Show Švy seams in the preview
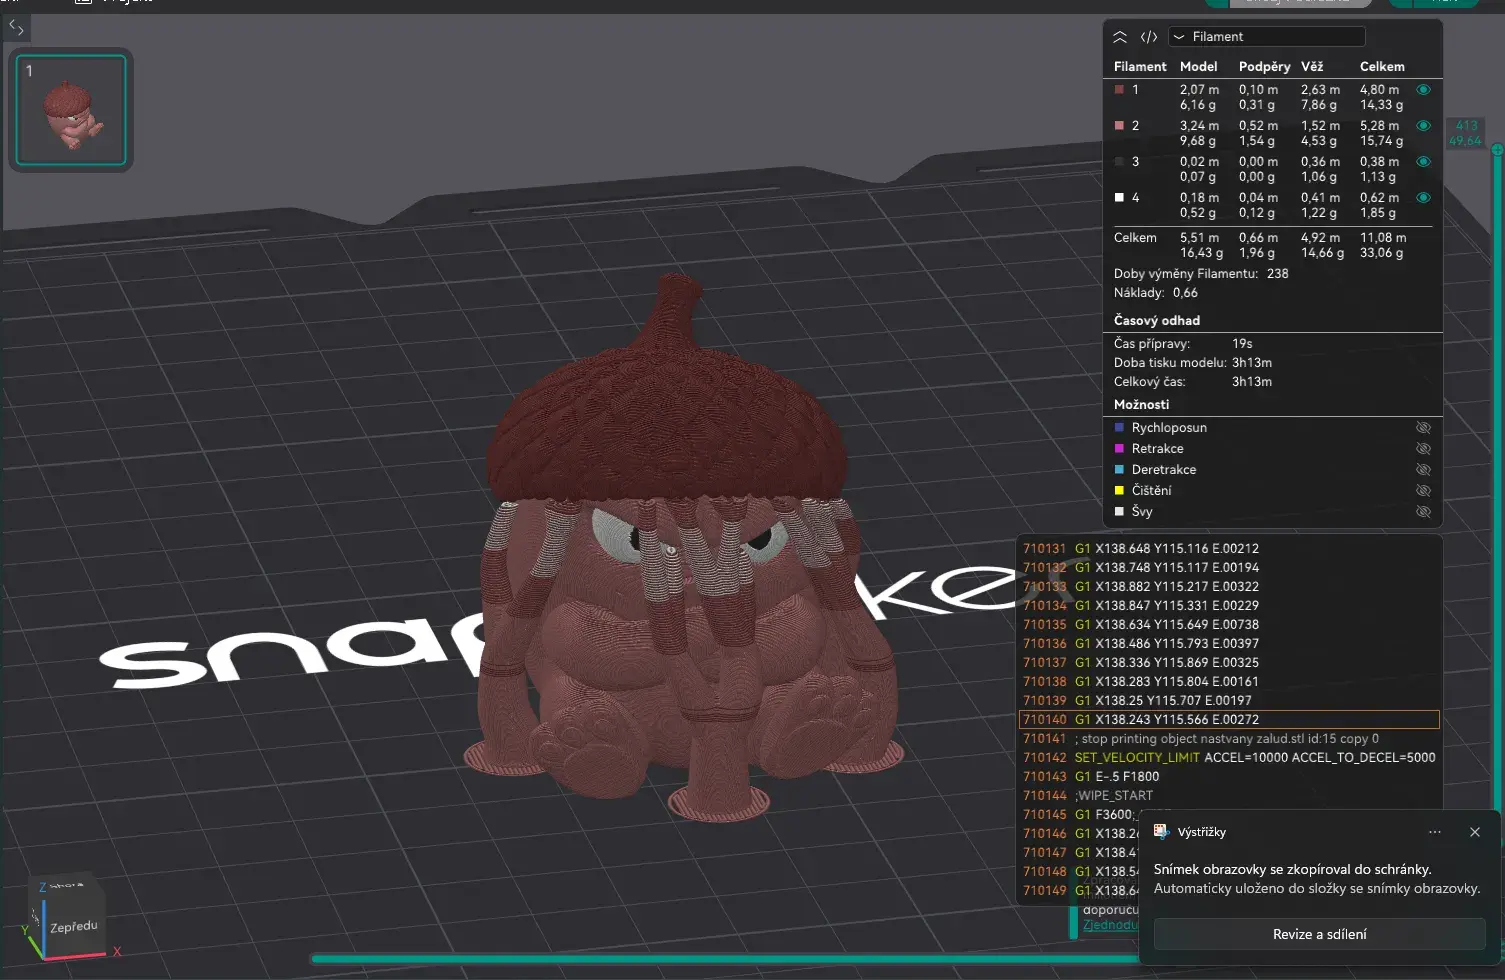Screen dimensions: 1505x980 coord(1423,512)
